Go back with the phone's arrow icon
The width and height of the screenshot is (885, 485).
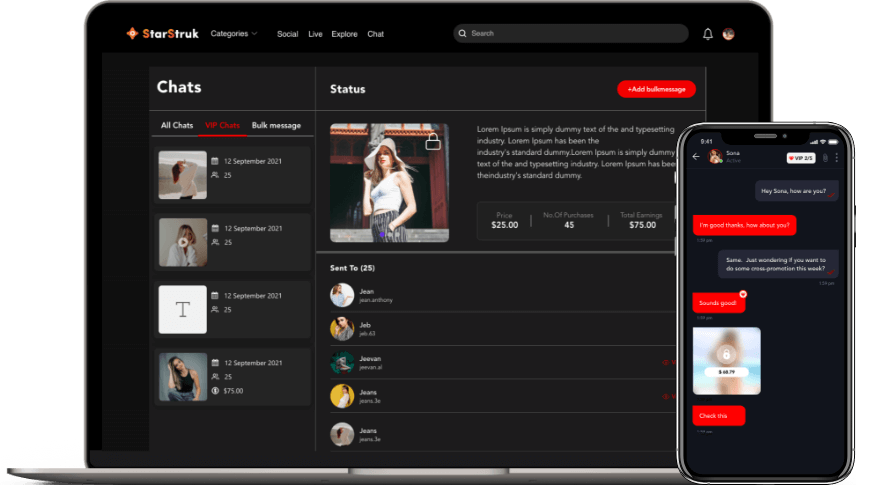pyautogui.click(x=696, y=156)
